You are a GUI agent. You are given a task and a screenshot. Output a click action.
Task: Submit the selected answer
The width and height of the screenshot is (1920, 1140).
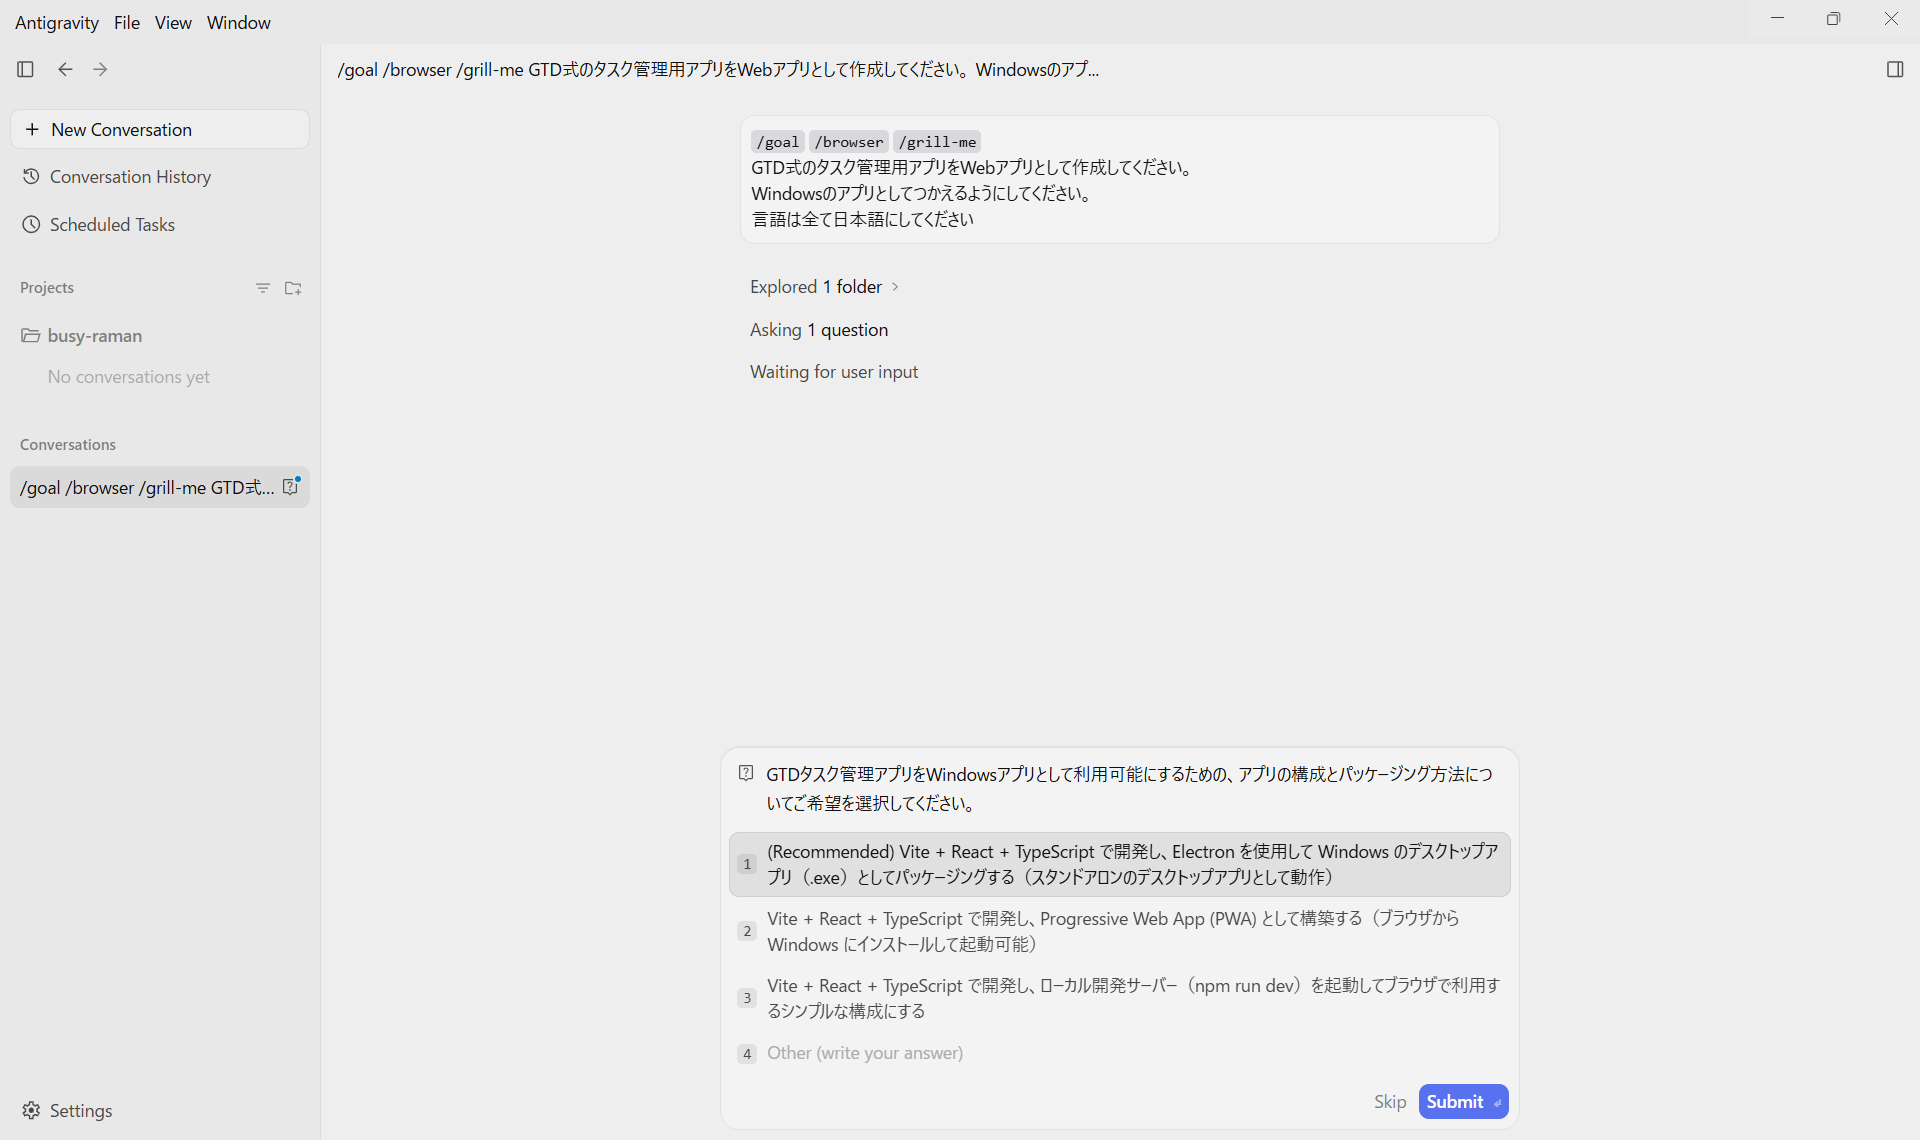click(1463, 1101)
